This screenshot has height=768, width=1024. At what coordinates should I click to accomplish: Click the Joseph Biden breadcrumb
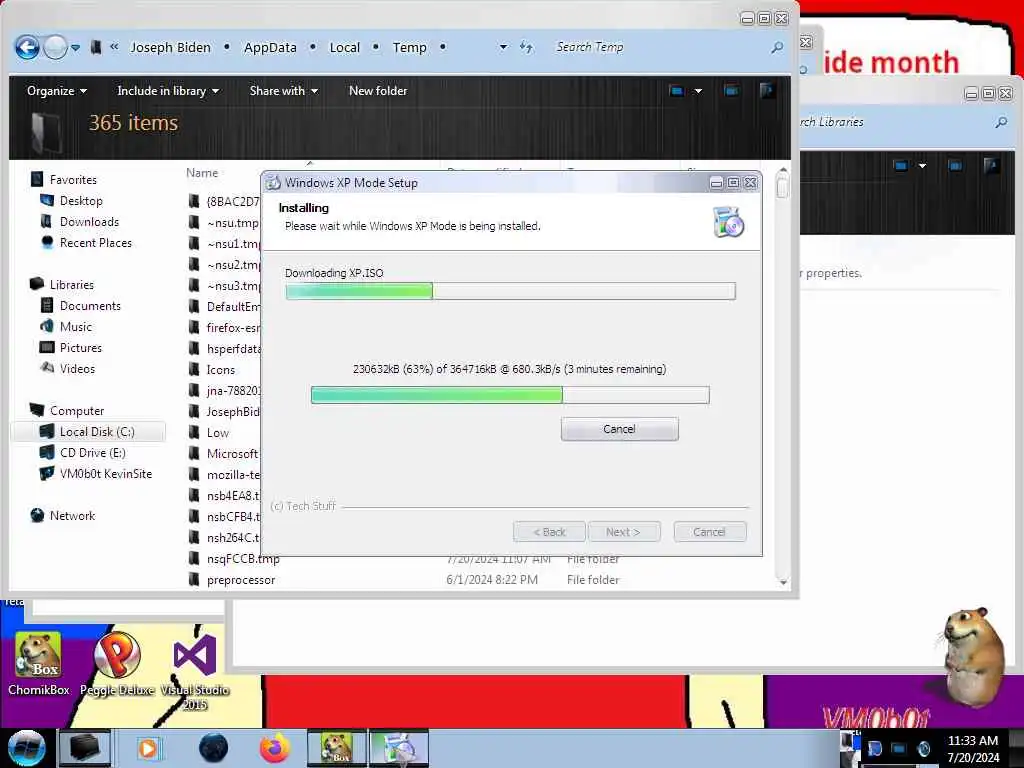pos(170,48)
